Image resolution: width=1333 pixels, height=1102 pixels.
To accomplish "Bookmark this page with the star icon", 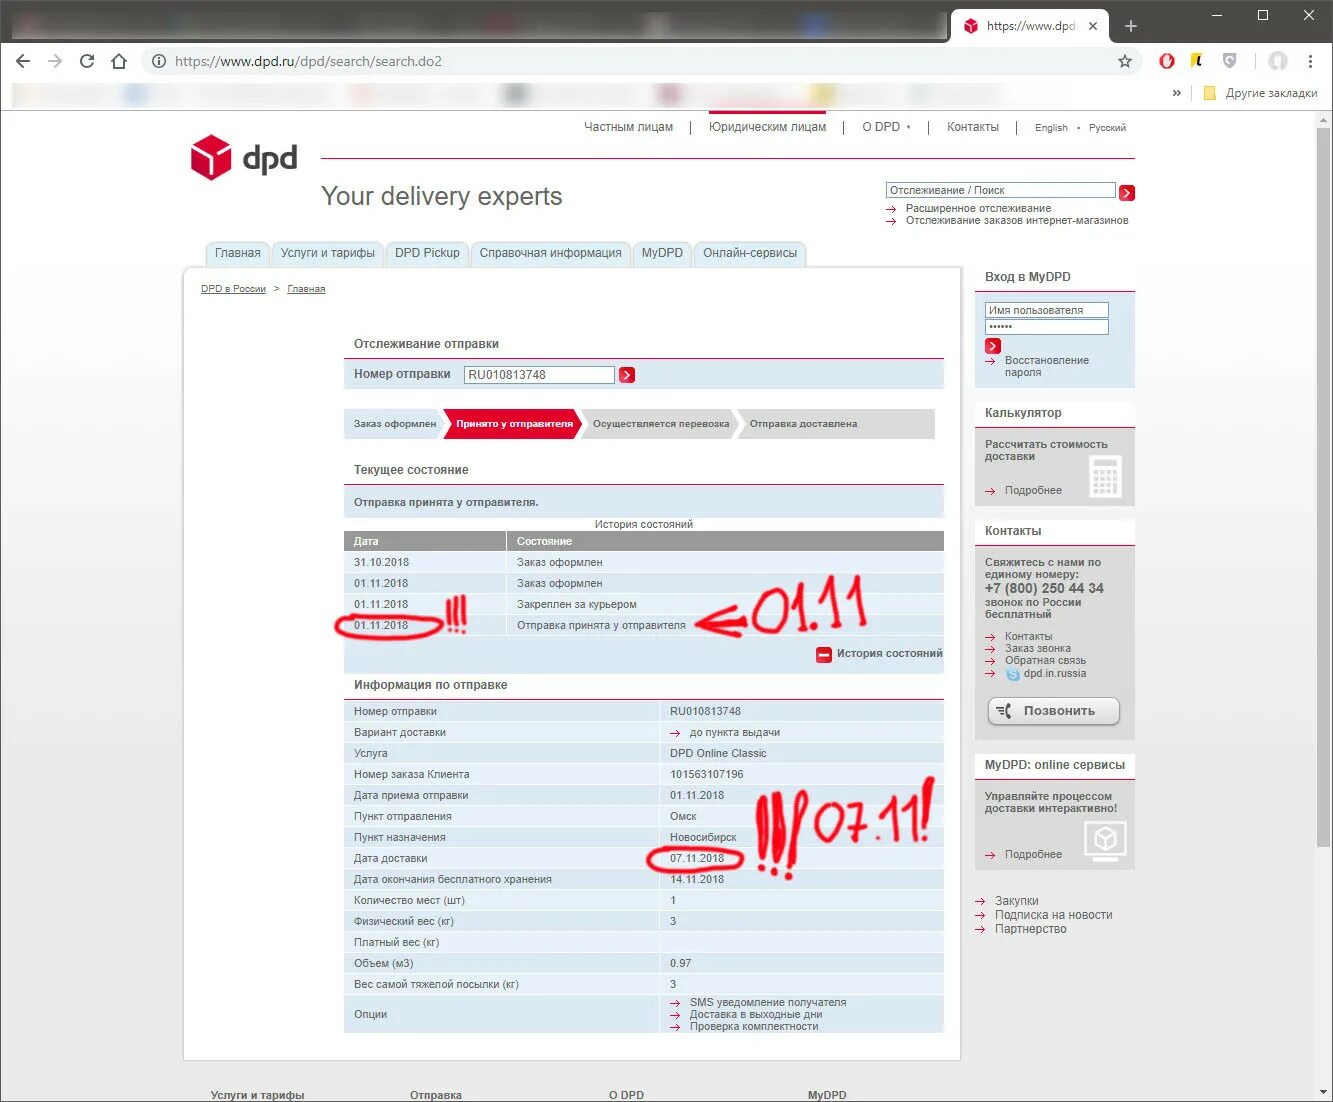I will point(1125,61).
